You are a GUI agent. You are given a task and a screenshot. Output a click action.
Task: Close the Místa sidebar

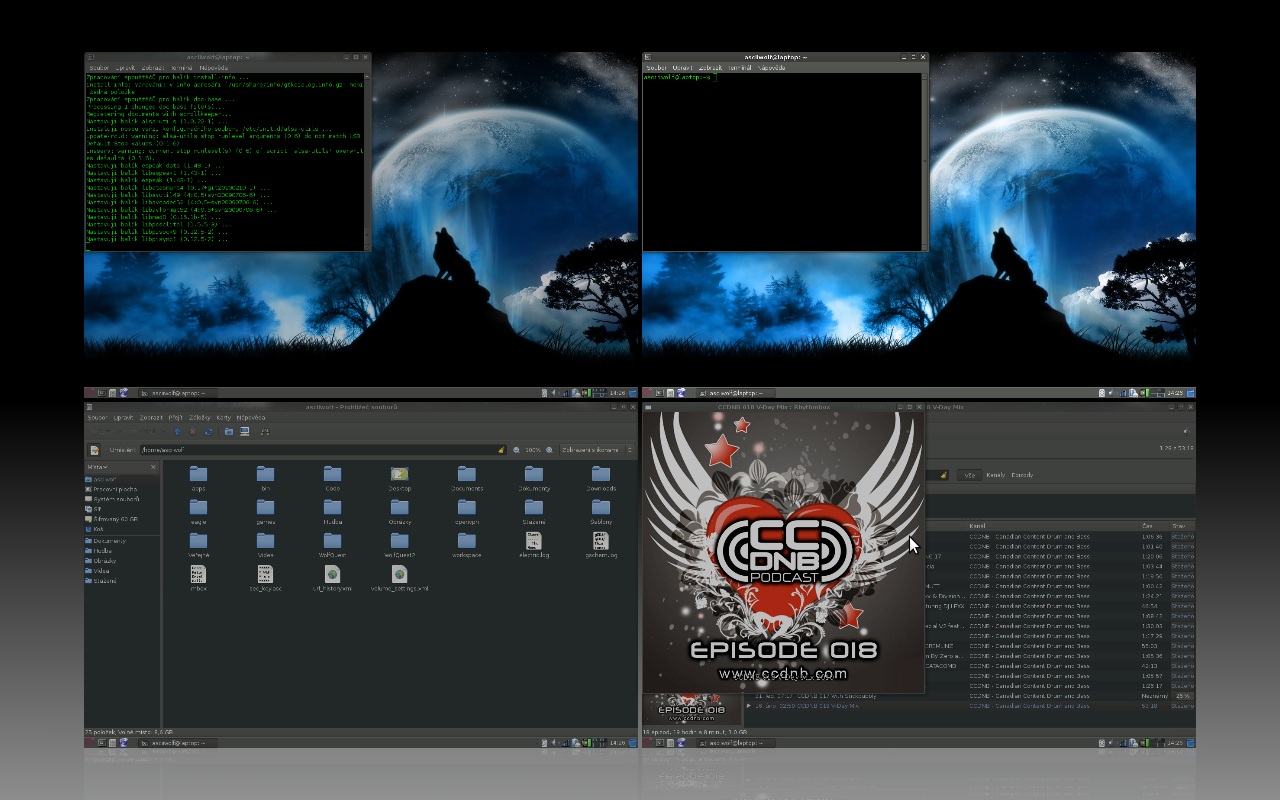pos(153,467)
